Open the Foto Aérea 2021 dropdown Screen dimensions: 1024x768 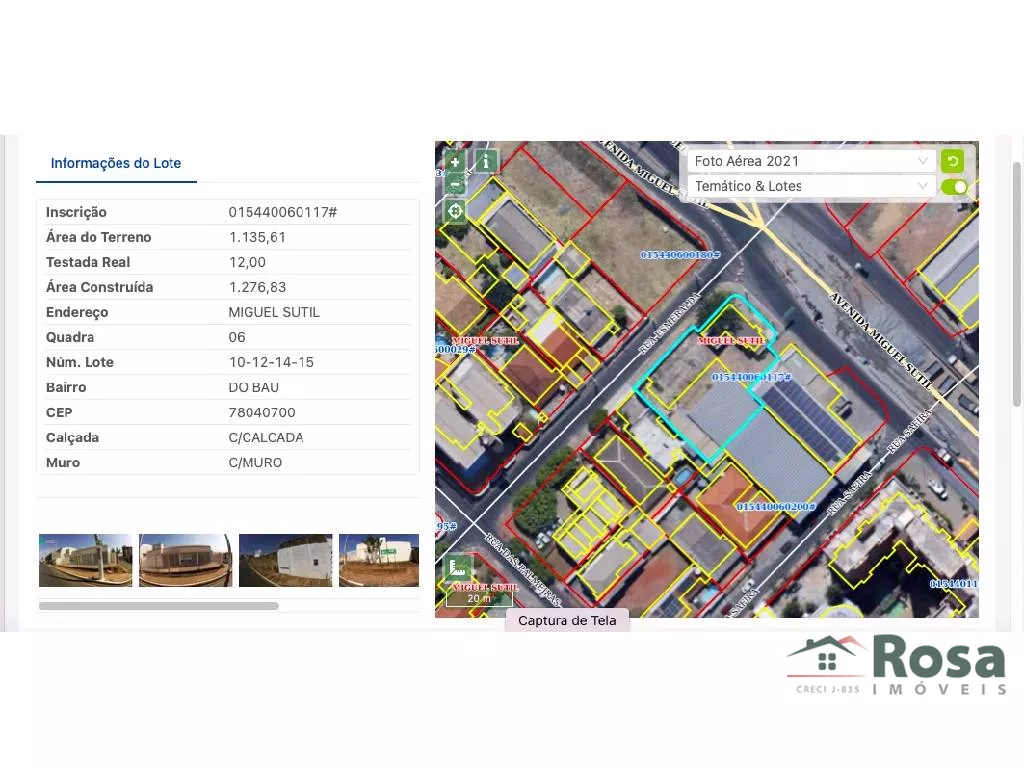[x=810, y=161]
